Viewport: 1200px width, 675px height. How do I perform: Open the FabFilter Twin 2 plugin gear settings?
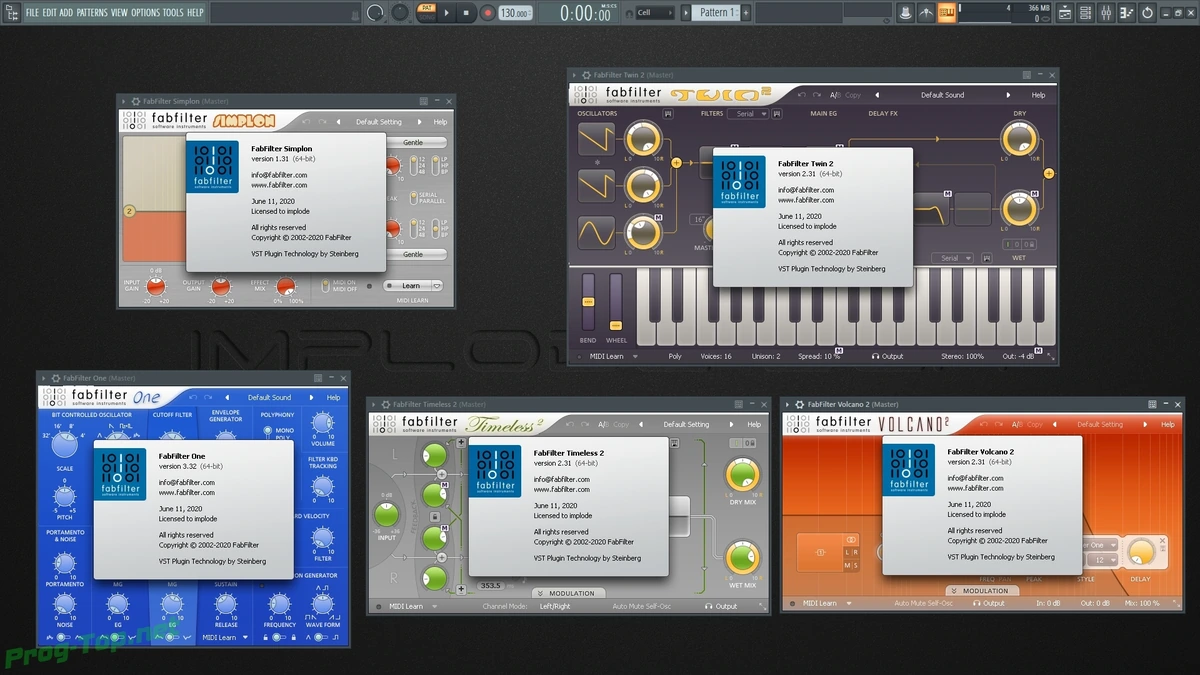click(585, 75)
